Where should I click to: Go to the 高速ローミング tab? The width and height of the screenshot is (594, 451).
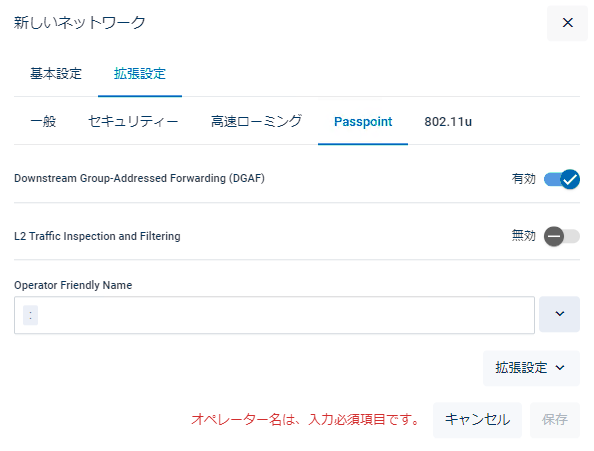click(256, 122)
